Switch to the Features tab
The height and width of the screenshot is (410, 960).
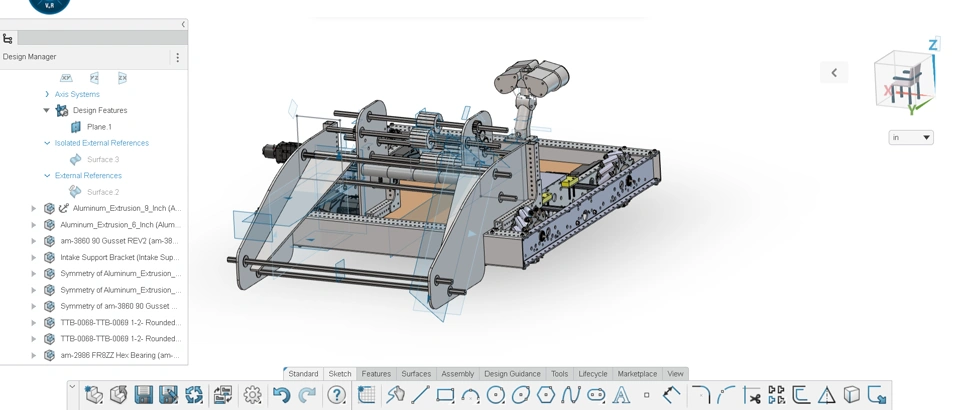(376, 373)
